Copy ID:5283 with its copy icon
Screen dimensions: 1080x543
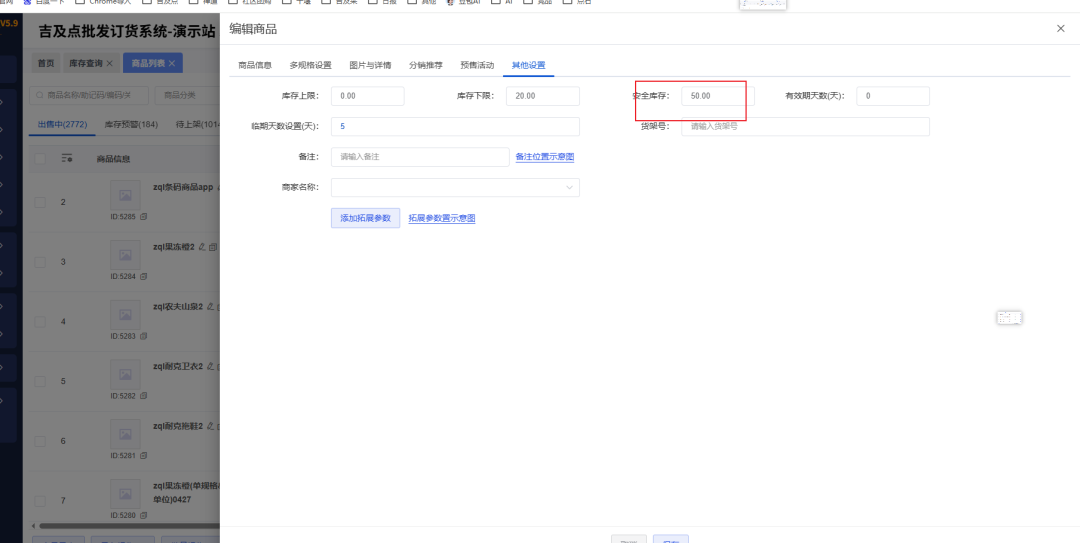[143, 336]
